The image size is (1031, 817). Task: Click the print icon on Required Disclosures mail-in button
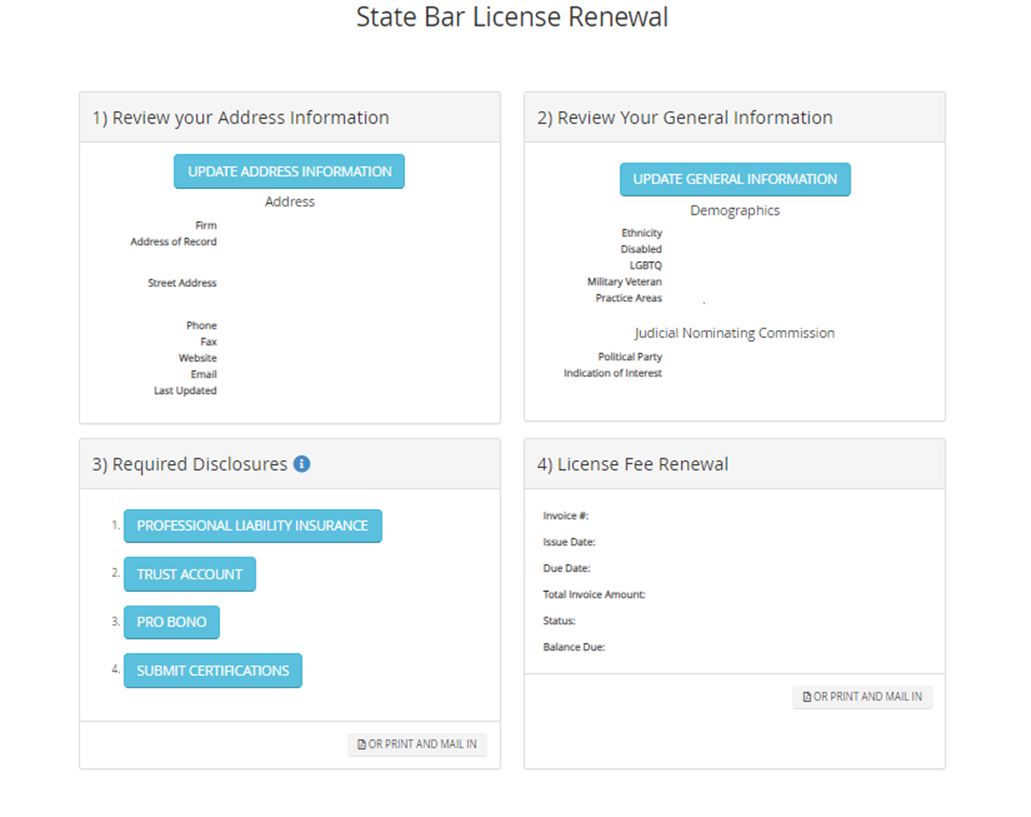(360, 744)
